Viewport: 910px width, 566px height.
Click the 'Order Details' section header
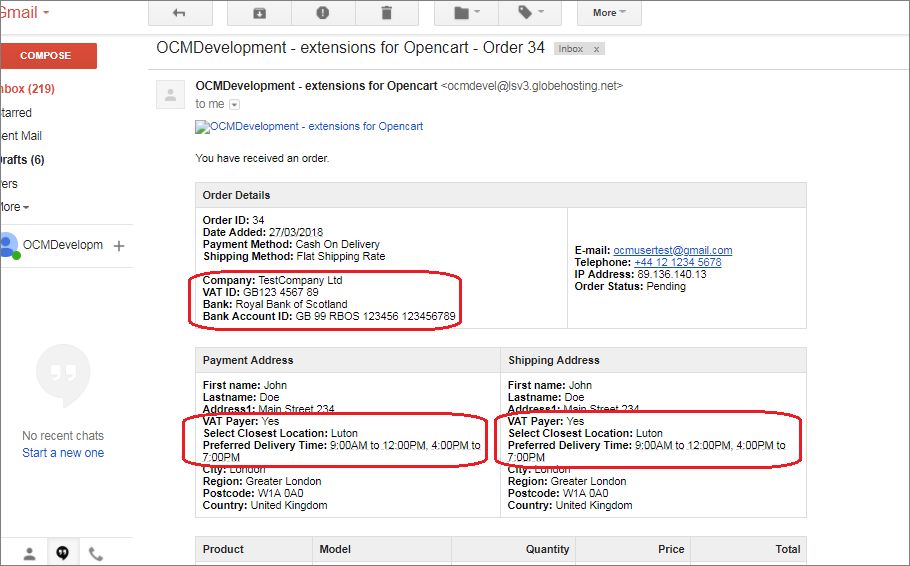[236, 196]
